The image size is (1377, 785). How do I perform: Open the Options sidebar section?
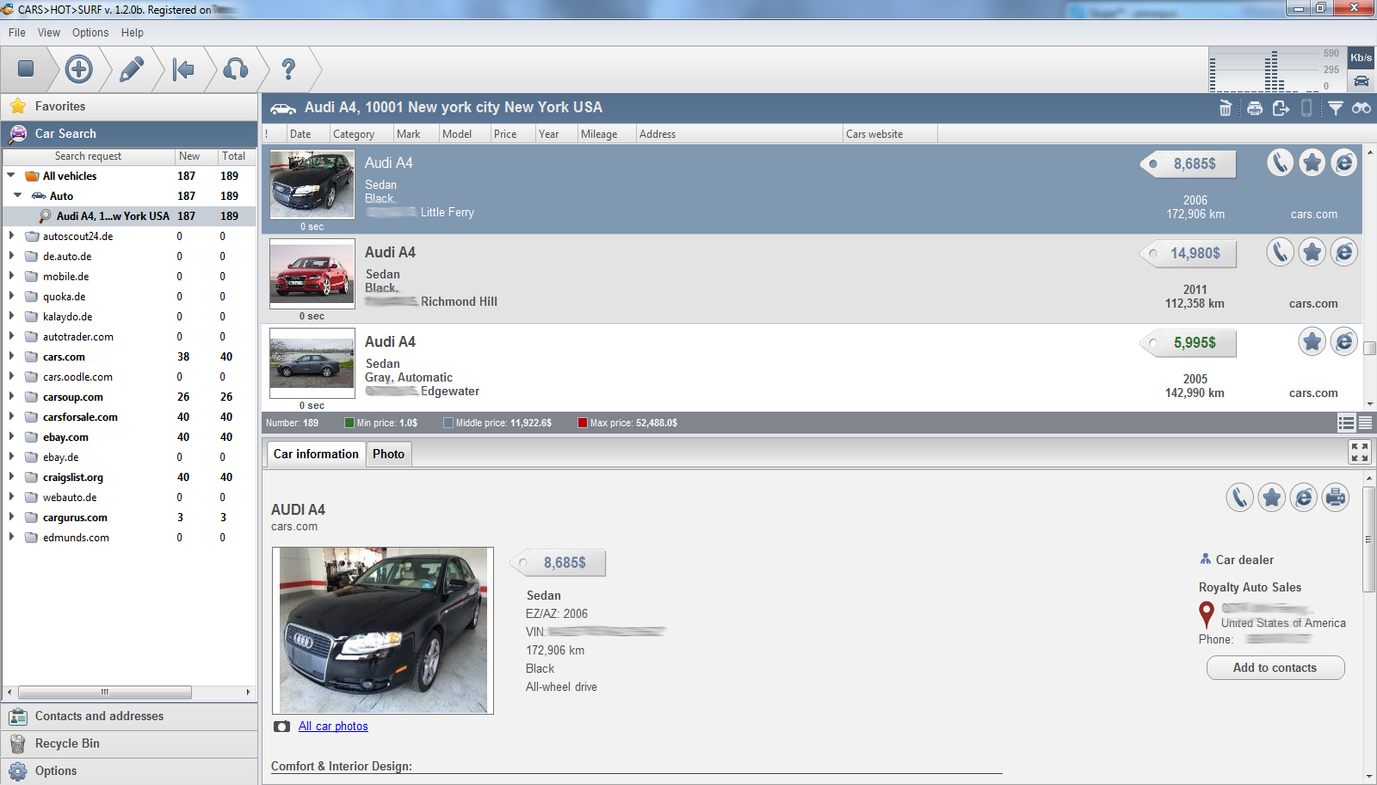pyautogui.click(x=129, y=771)
